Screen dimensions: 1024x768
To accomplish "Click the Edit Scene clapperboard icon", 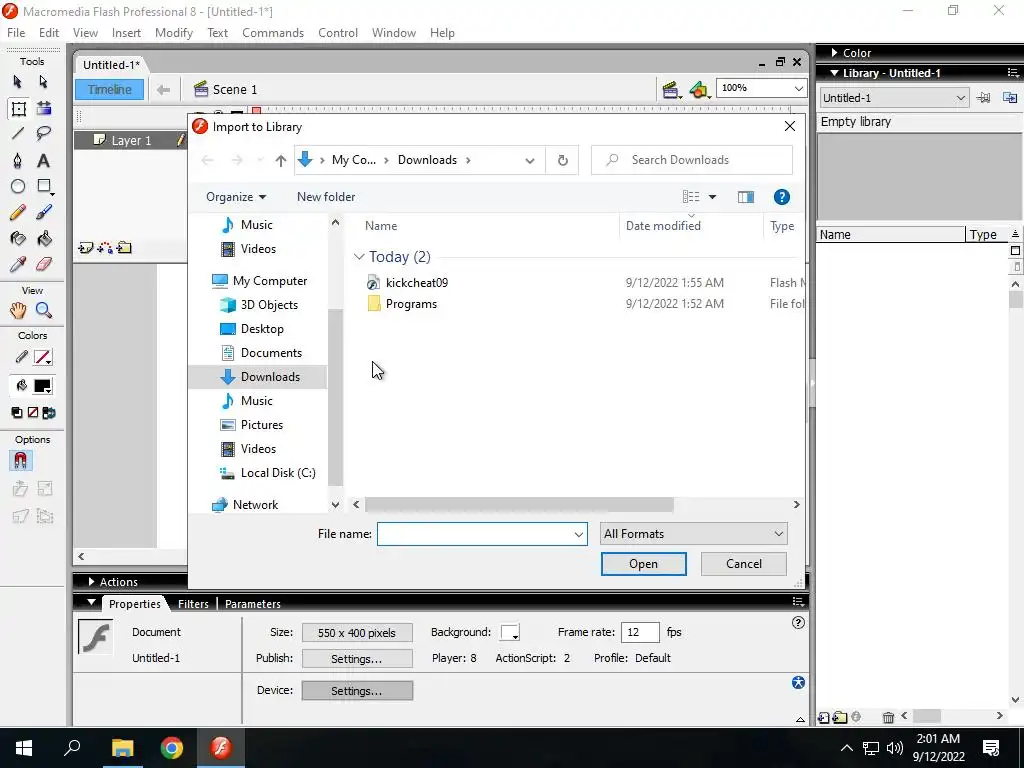I will (x=671, y=89).
